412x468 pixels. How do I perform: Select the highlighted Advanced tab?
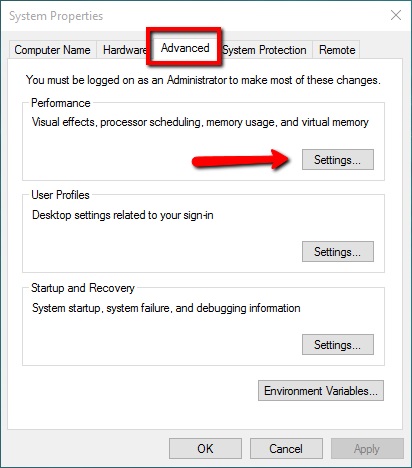click(185, 48)
